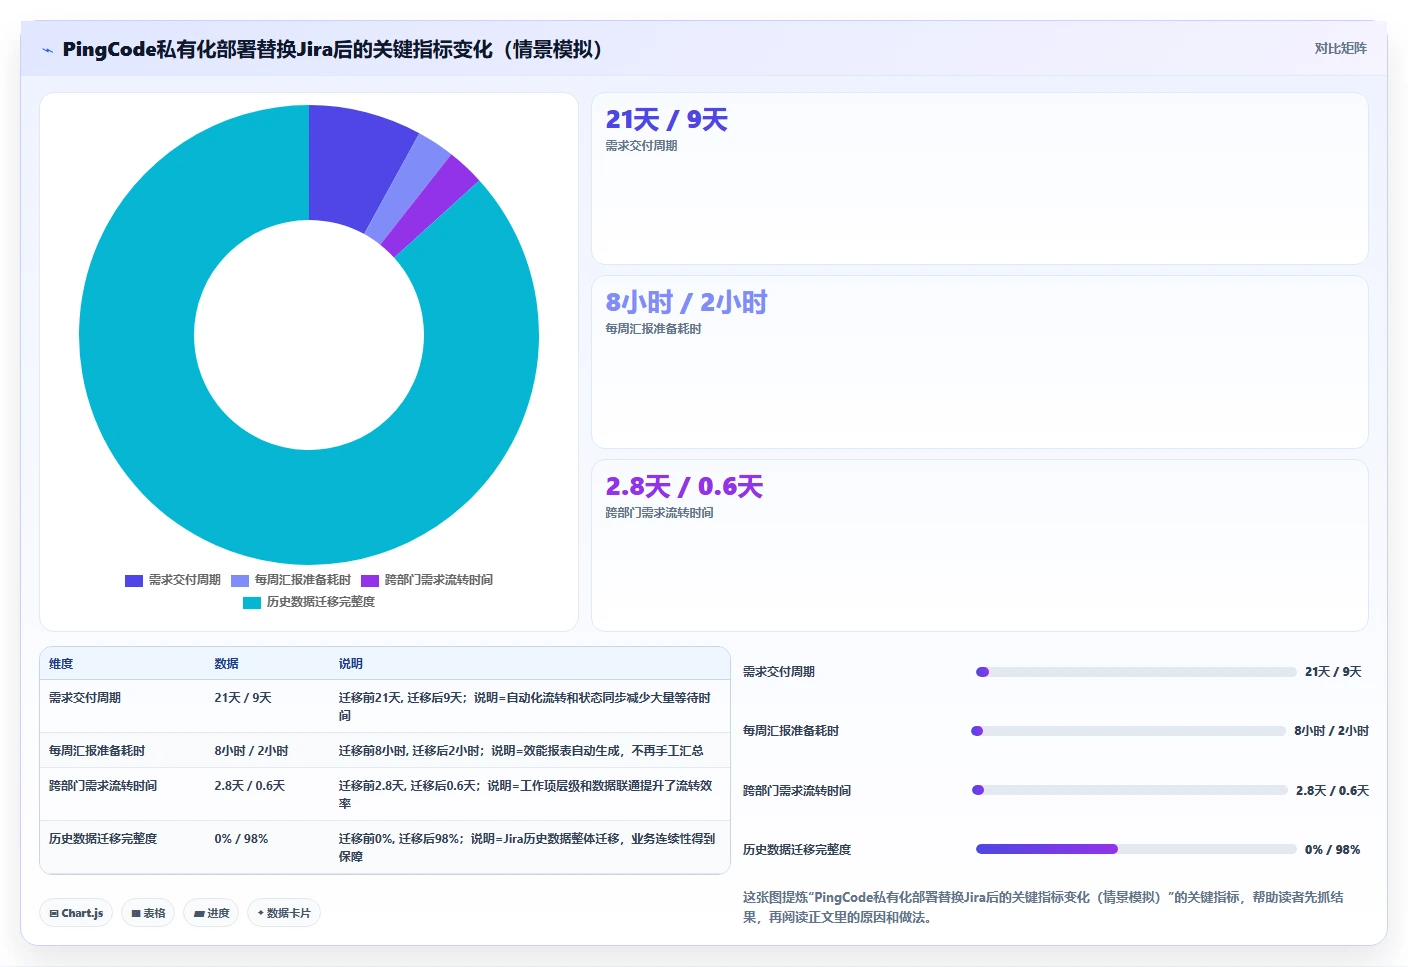Click the 需求交付周期 progress bar
This screenshot has height=967, width=1408.
[x=1136, y=672]
